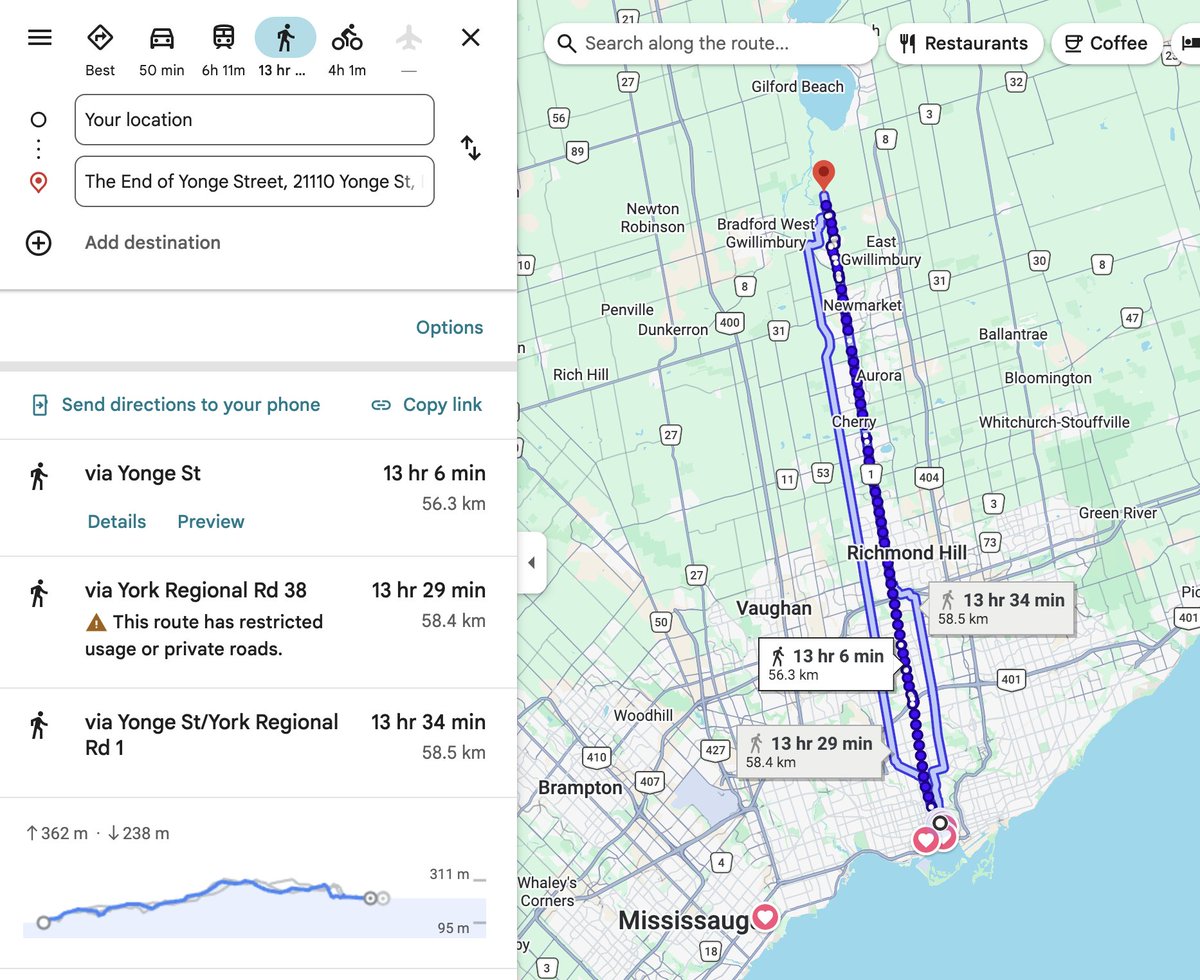The width and height of the screenshot is (1200, 980).
Task: Click chain link icon beside Copy link
Action: (x=381, y=405)
